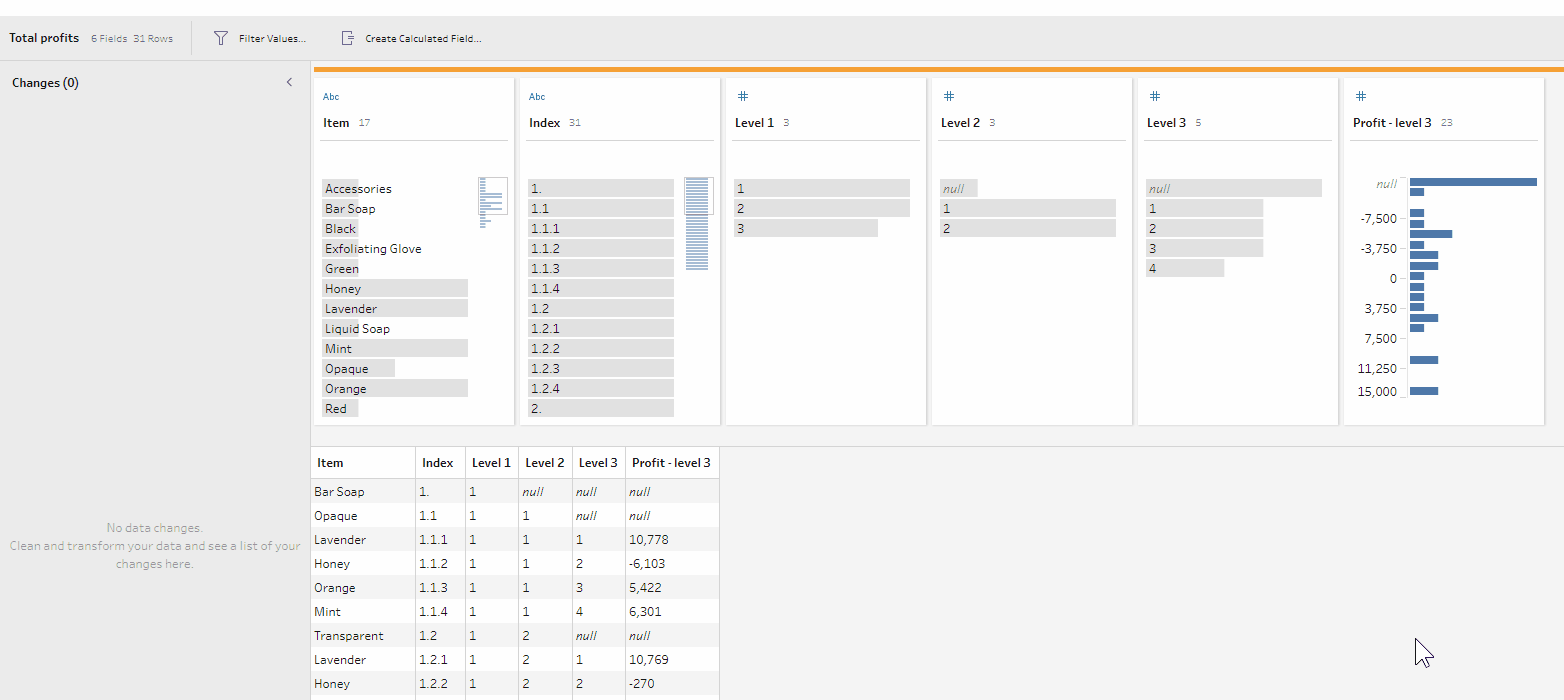Select the 1.2.1 Index cell in grid
Viewport: 1564px width, 700px height.
click(x=440, y=660)
